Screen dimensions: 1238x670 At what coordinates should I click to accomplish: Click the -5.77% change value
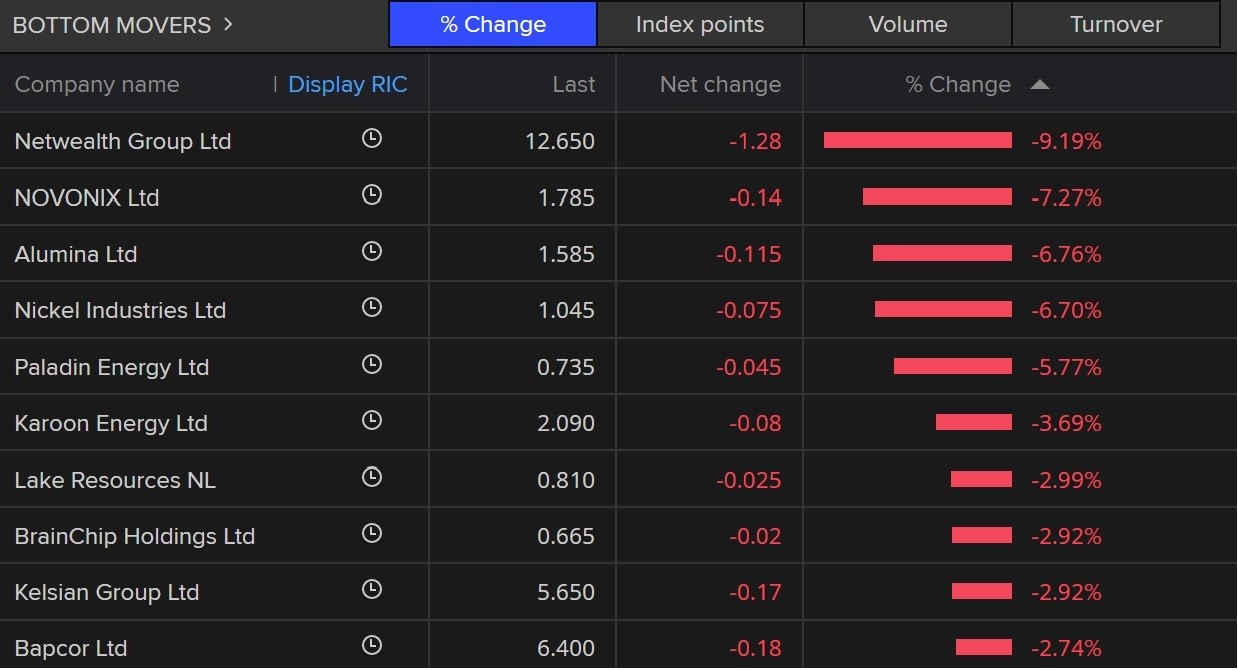coord(1066,367)
